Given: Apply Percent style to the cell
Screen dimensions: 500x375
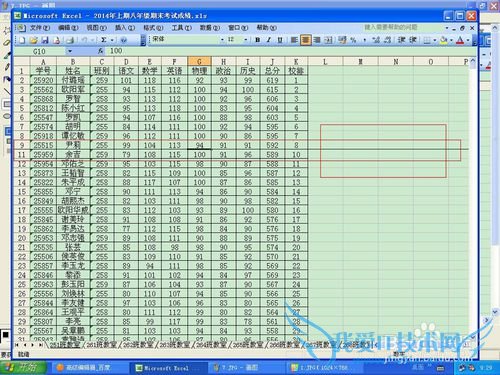Looking at the screenshot, I should 353,40.
